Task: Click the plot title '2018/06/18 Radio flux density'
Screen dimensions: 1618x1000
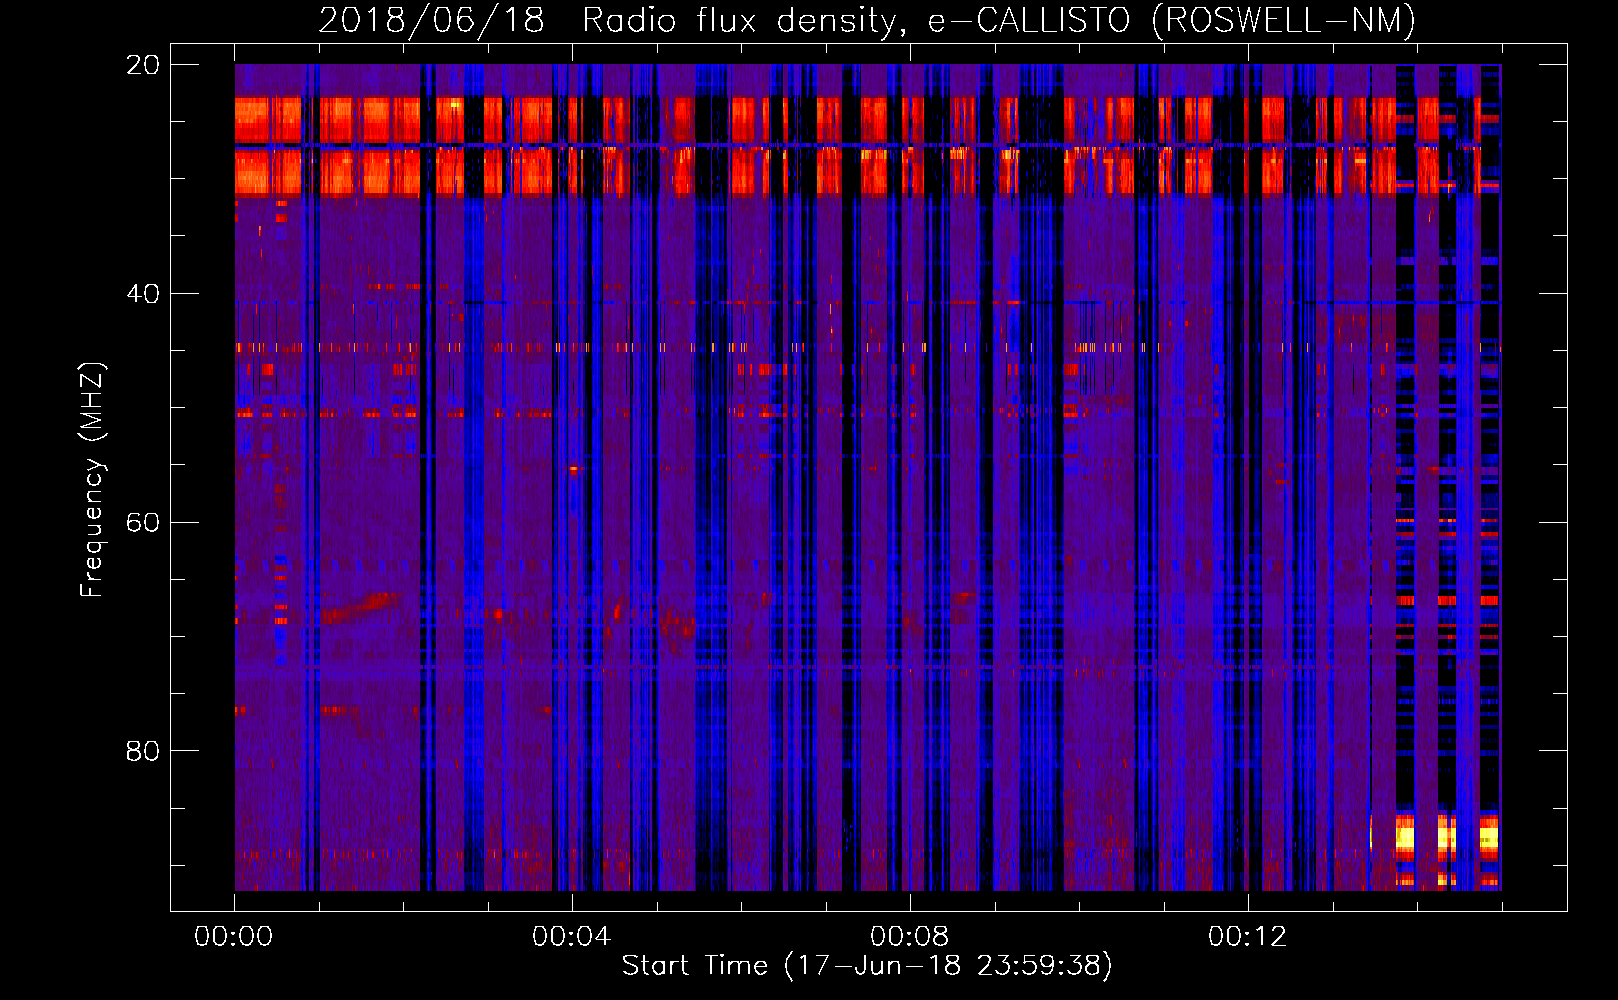Action: (609, 20)
